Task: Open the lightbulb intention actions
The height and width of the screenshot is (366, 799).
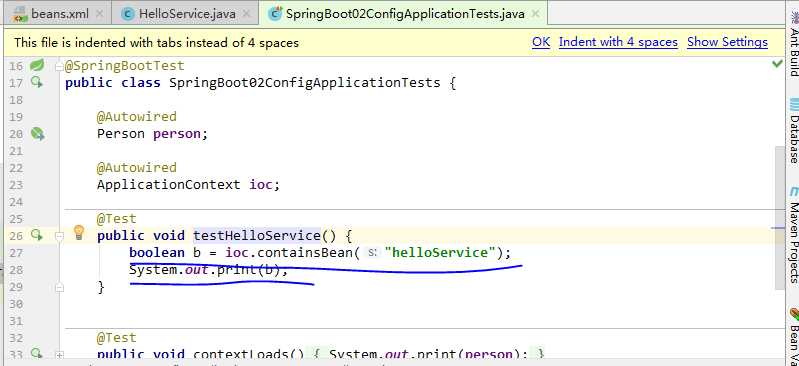Action: [x=78, y=232]
